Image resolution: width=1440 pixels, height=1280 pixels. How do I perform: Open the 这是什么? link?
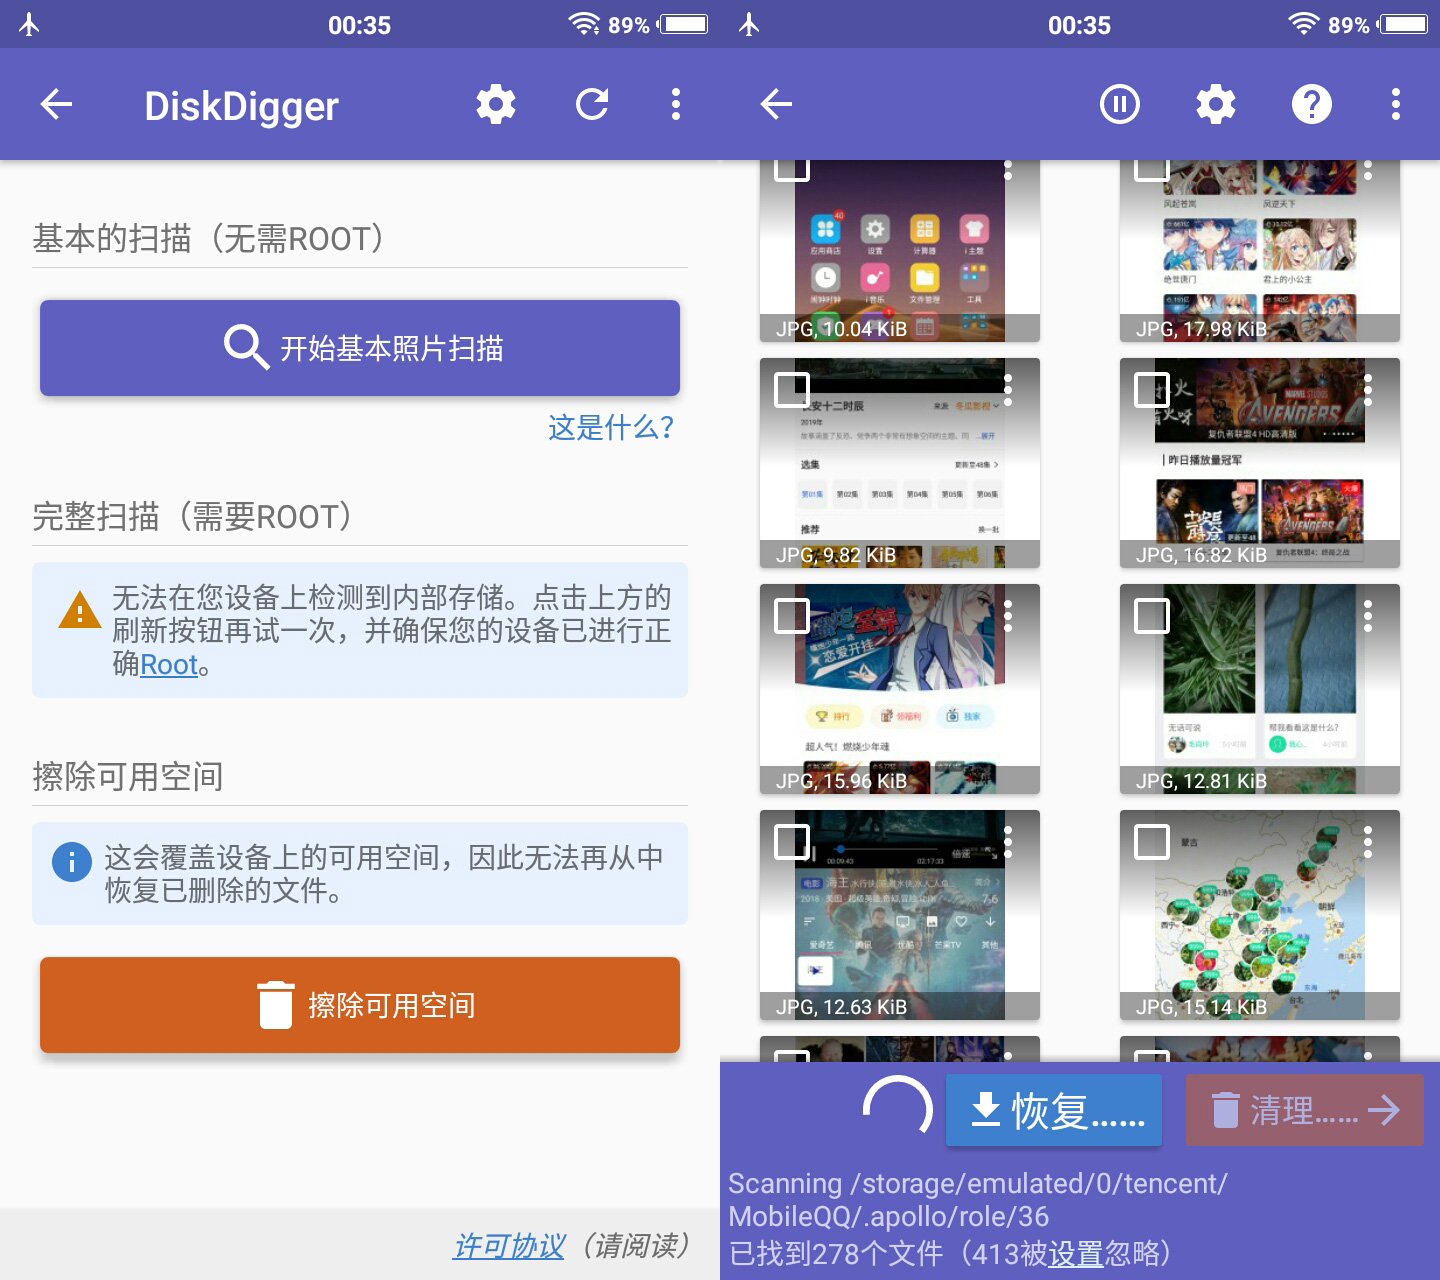[x=611, y=428]
